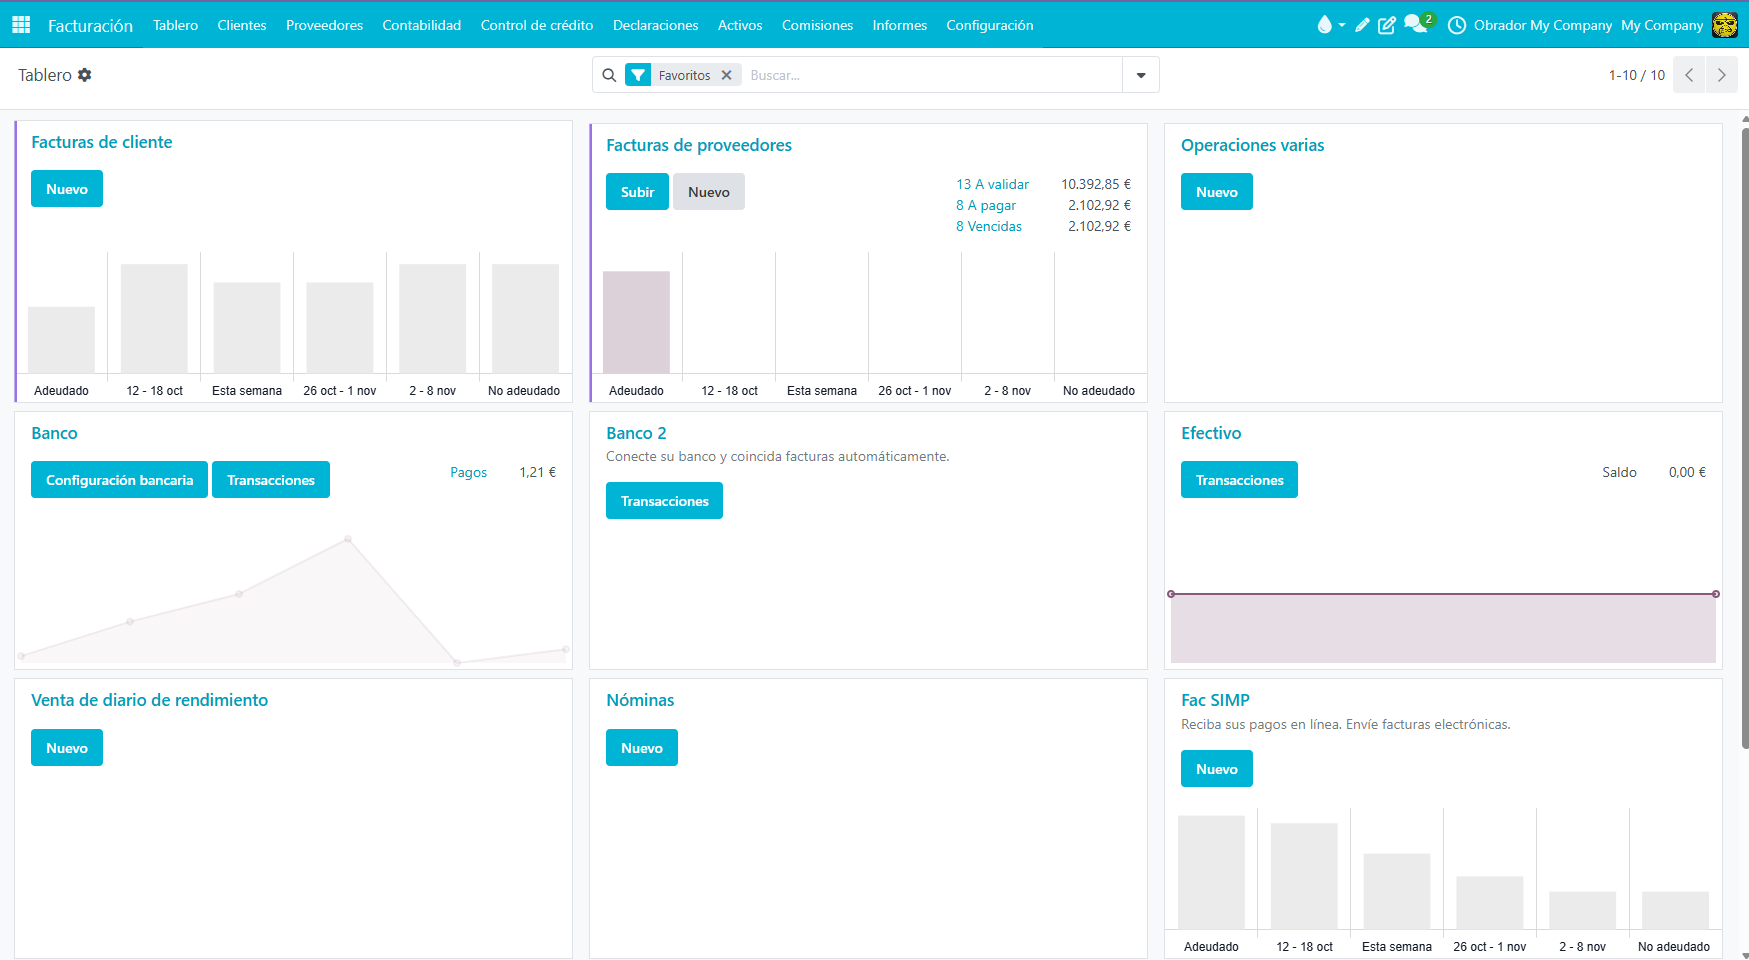Click the water drop theme icon
This screenshot has height=960, width=1749.
pyautogui.click(x=1324, y=25)
